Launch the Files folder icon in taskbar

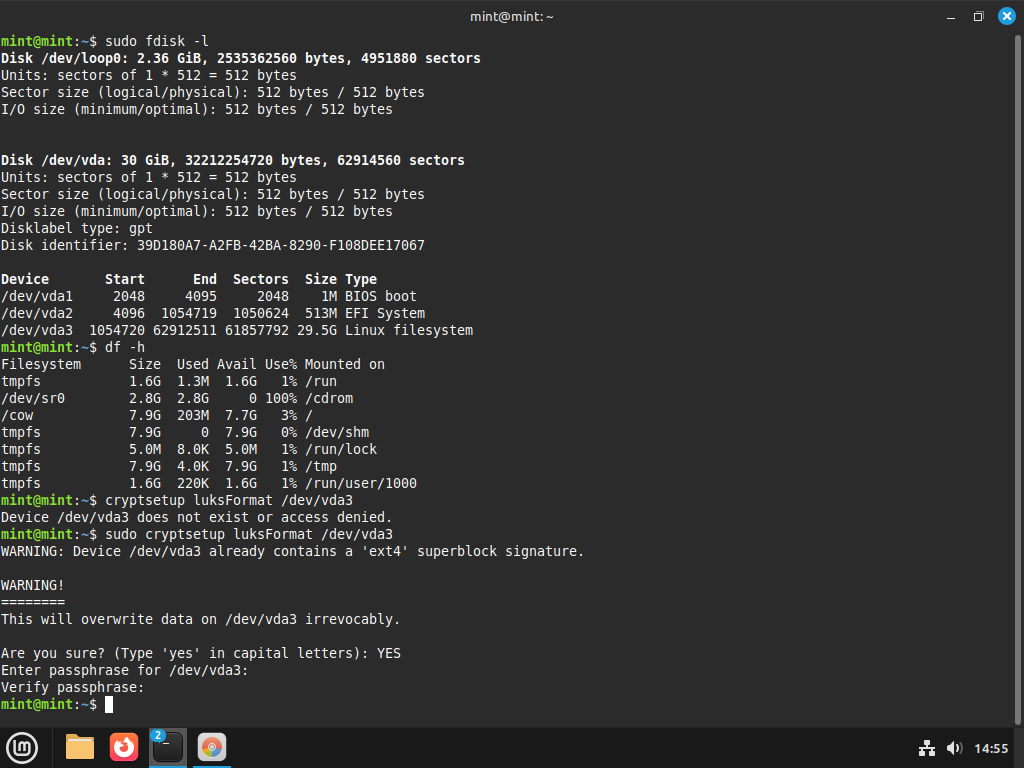(x=79, y=747)
